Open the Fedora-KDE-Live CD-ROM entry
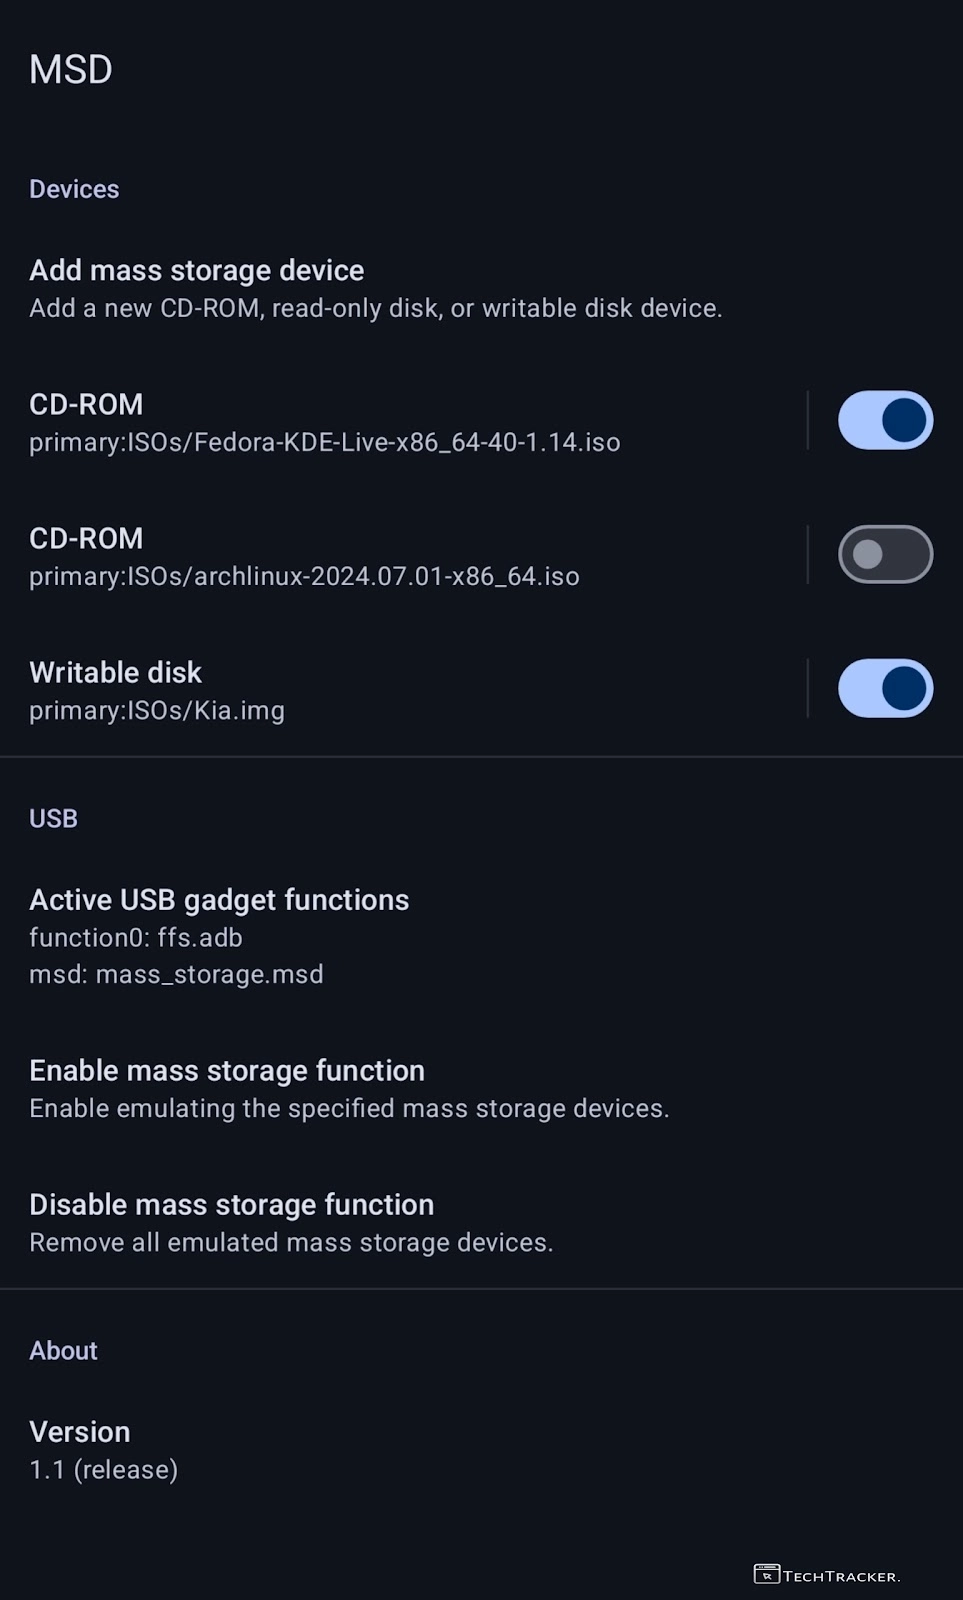The image size is (963, 1600). [324, 422]
